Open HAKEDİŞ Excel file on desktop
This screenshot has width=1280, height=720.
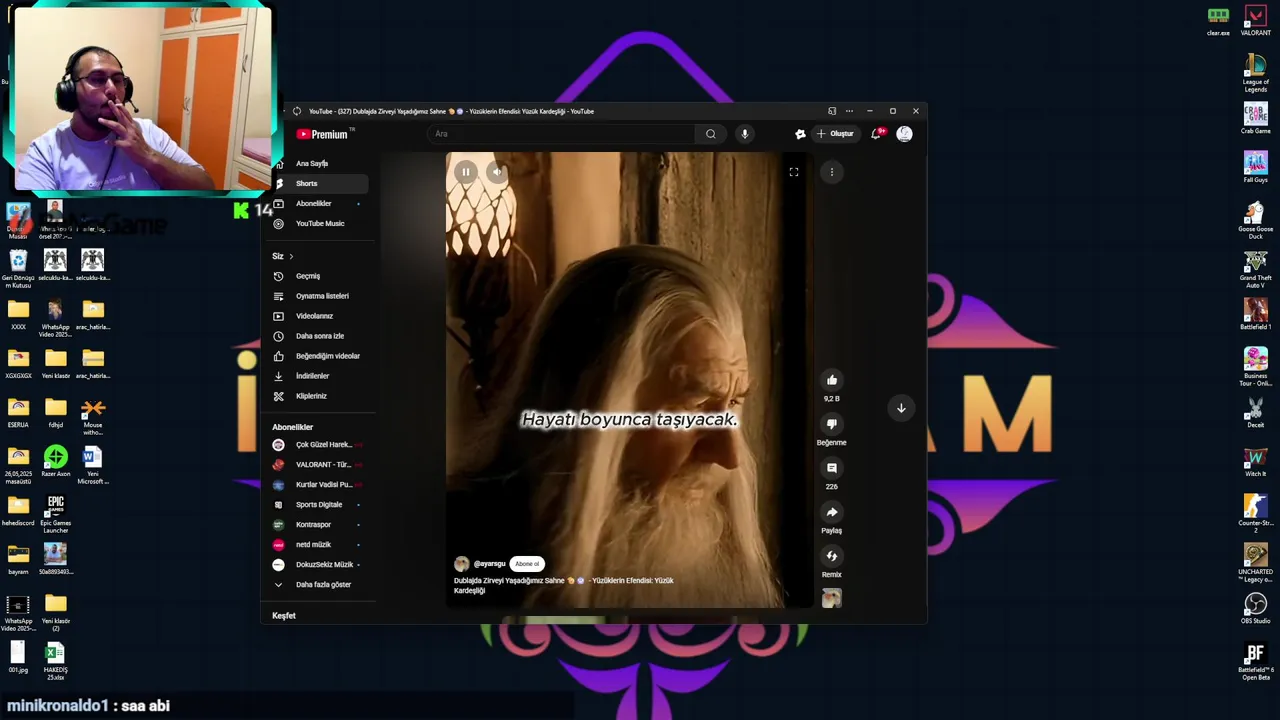click(55, 661)
